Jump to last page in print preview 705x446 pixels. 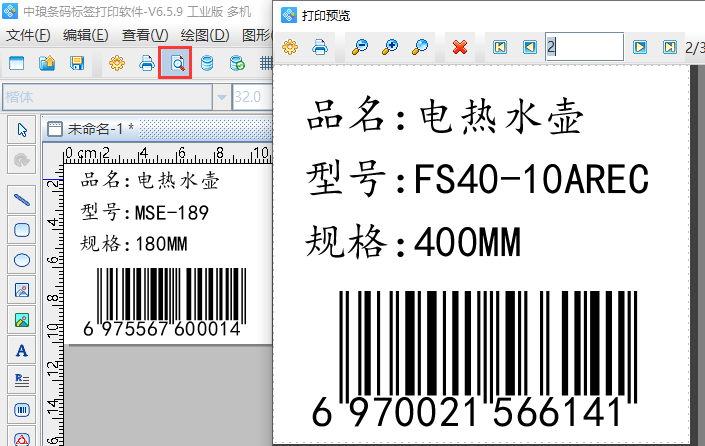point(670,47)
